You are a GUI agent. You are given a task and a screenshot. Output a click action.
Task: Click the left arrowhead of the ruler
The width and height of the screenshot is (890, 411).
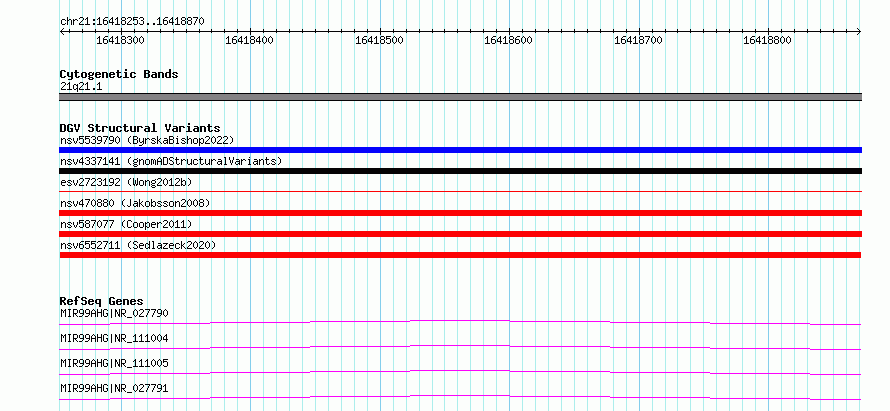tap(62, 32)
